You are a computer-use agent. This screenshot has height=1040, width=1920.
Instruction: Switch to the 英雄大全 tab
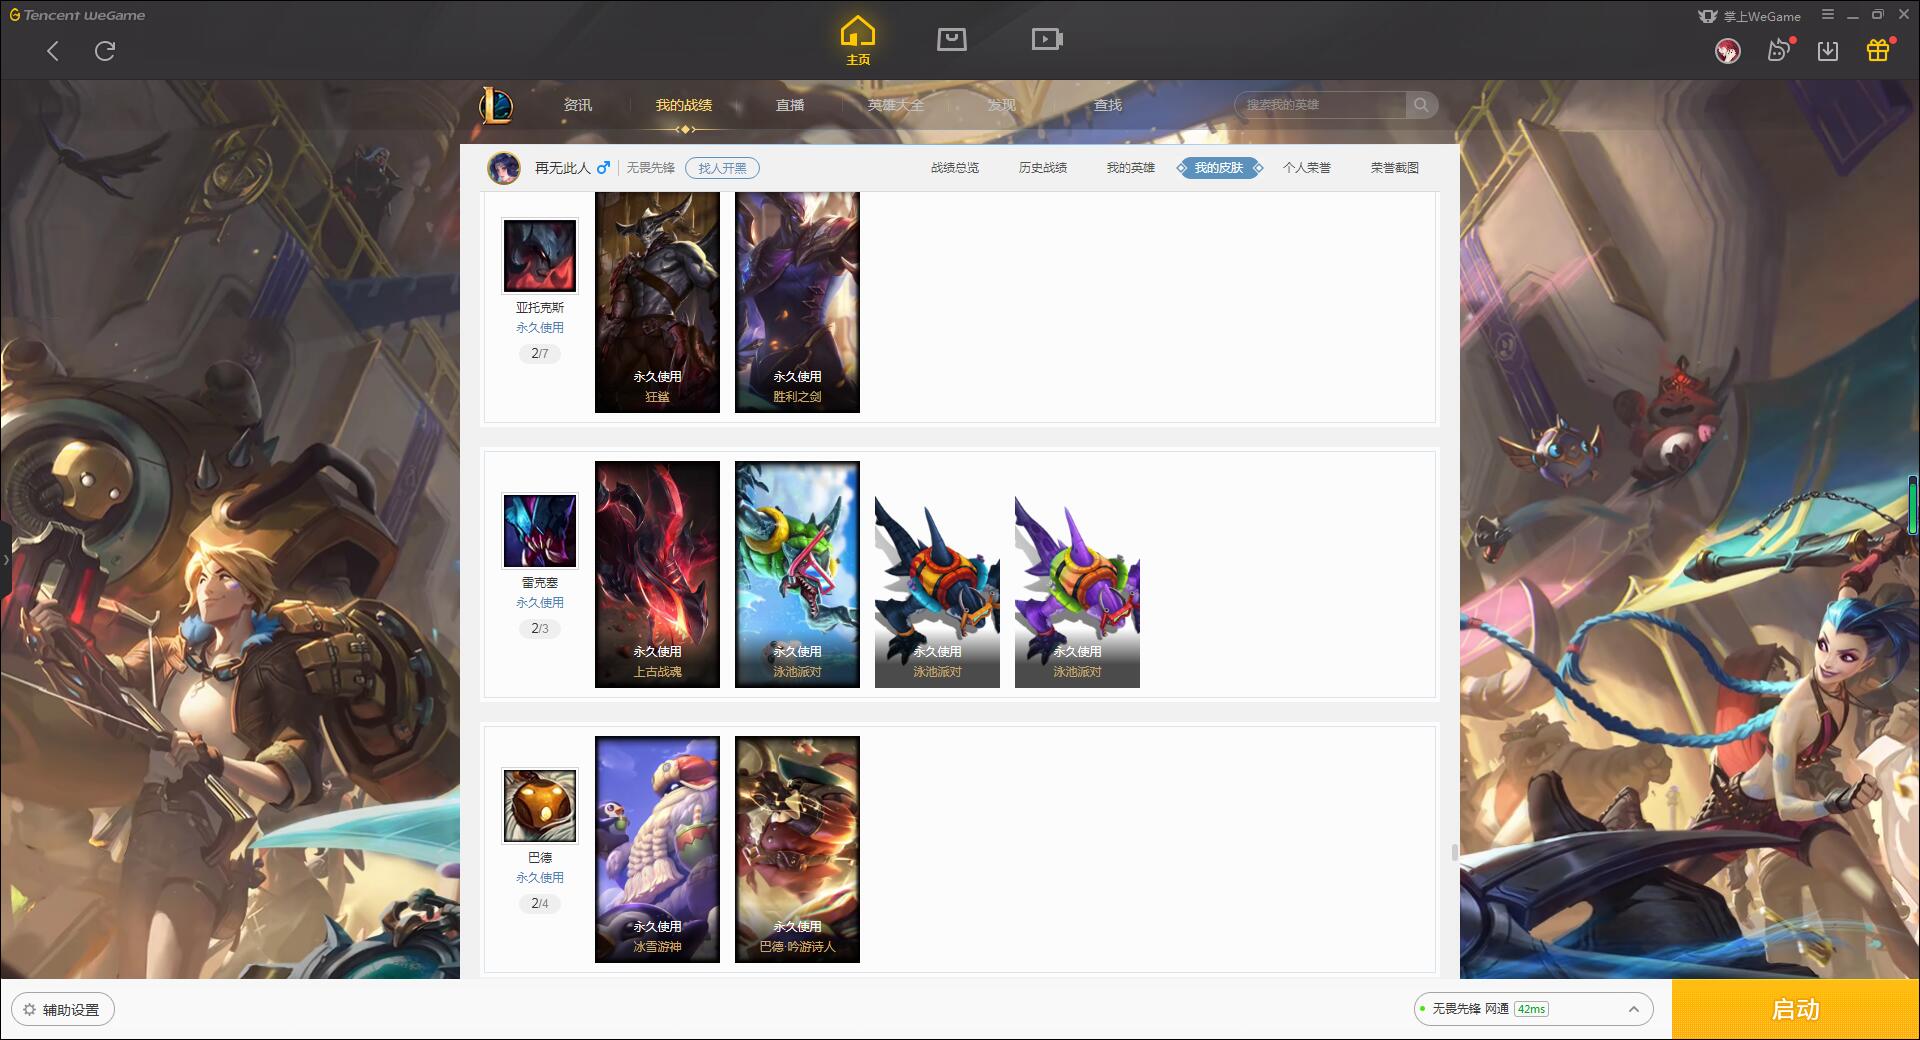coord(896,105)
